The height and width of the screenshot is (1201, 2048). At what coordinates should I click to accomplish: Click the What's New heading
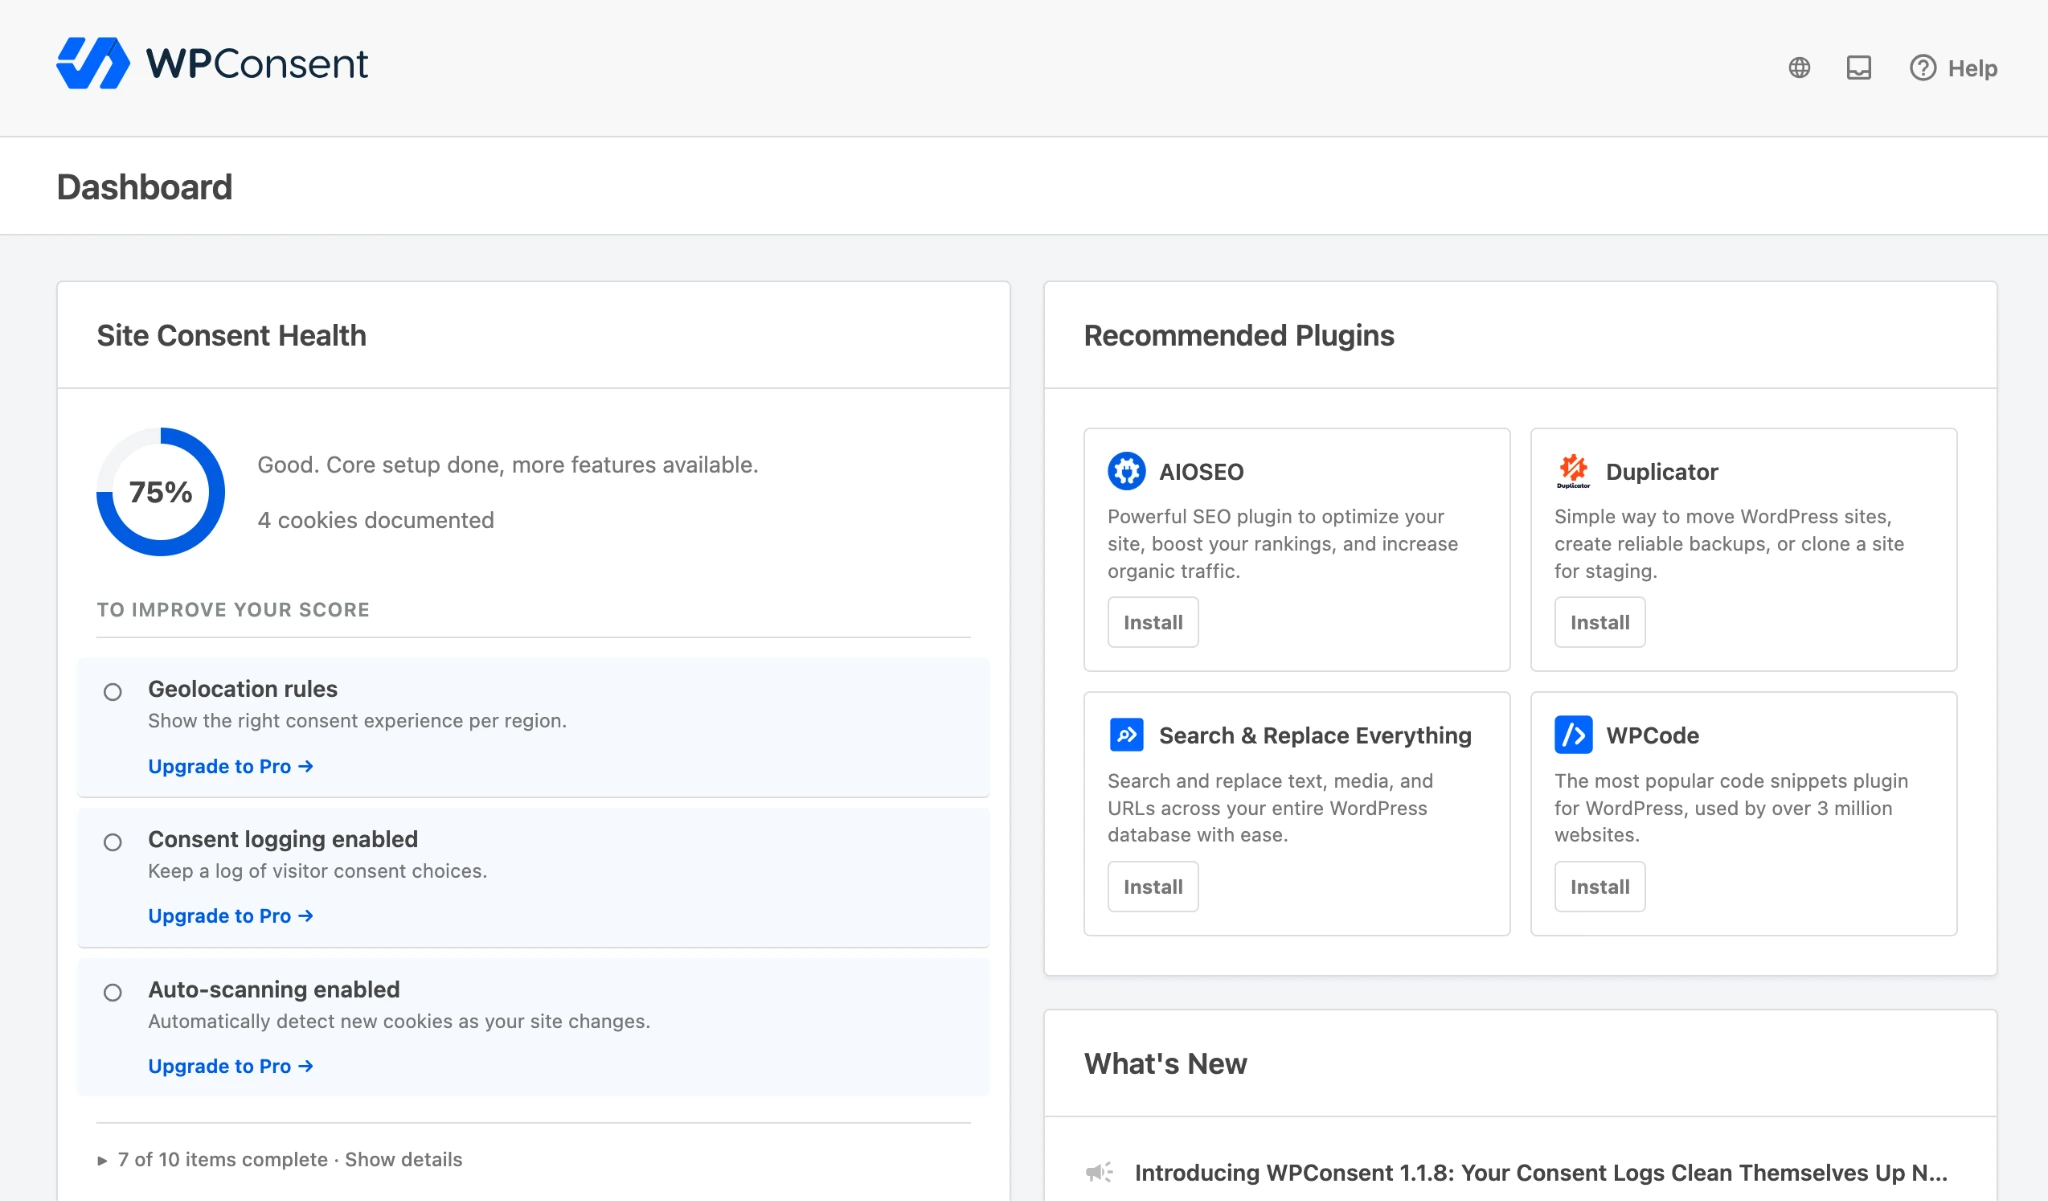click(1165, 1063)
